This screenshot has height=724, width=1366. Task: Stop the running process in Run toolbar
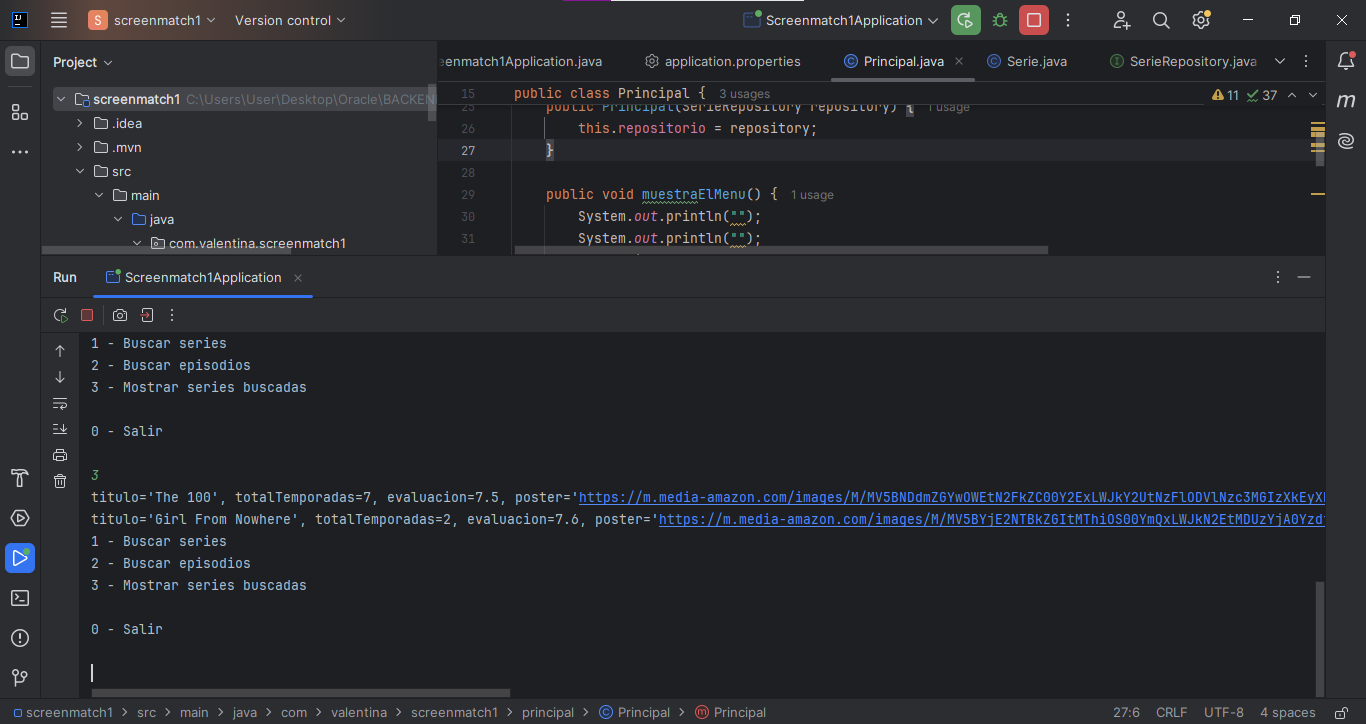(x=87, y=315)
